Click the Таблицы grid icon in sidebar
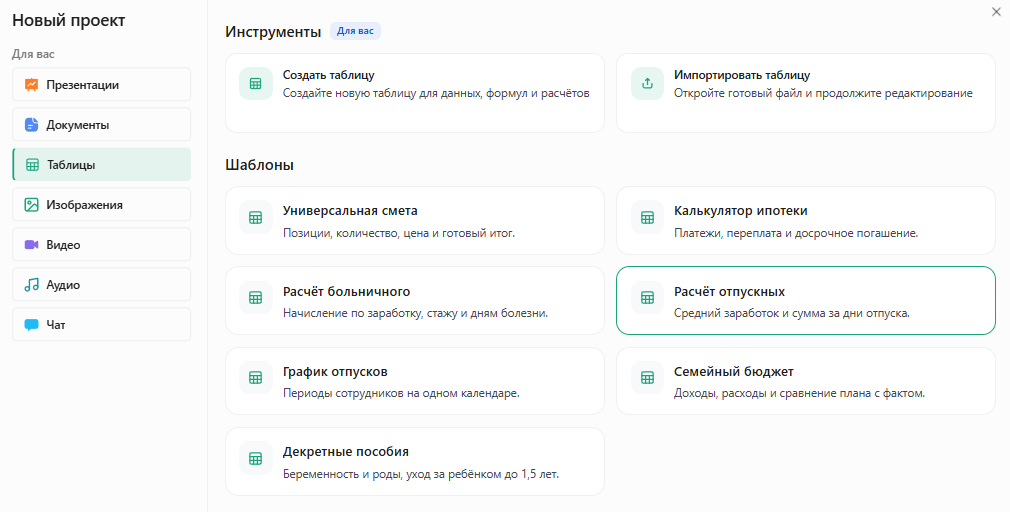Screen dimensions: 1010x512 [x=32, y=165]
